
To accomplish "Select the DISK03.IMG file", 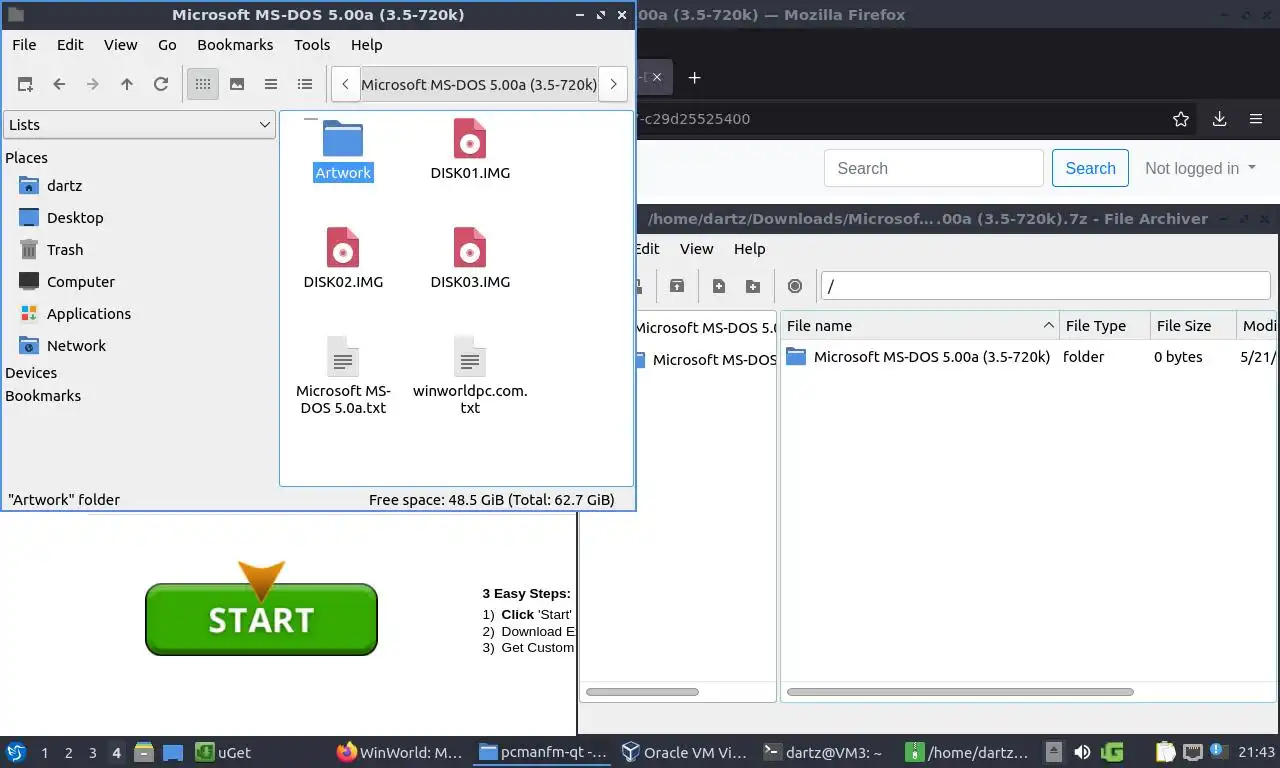I will 470,259.
